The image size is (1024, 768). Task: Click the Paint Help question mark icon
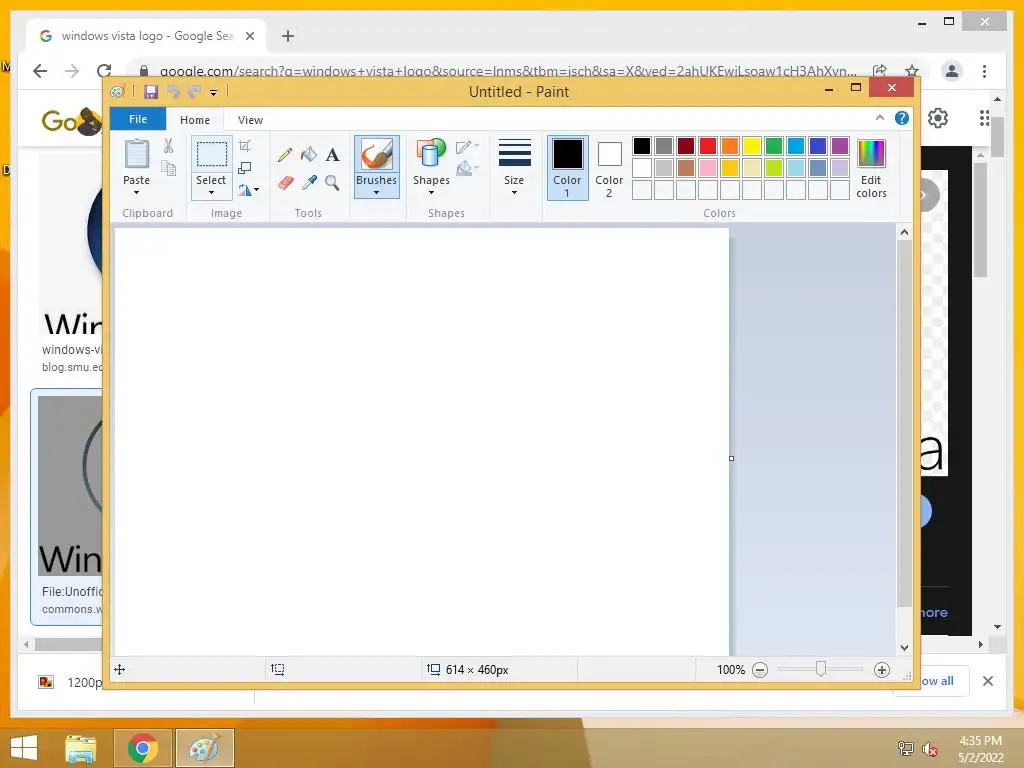pyautogui.click(x=902, y=118)
